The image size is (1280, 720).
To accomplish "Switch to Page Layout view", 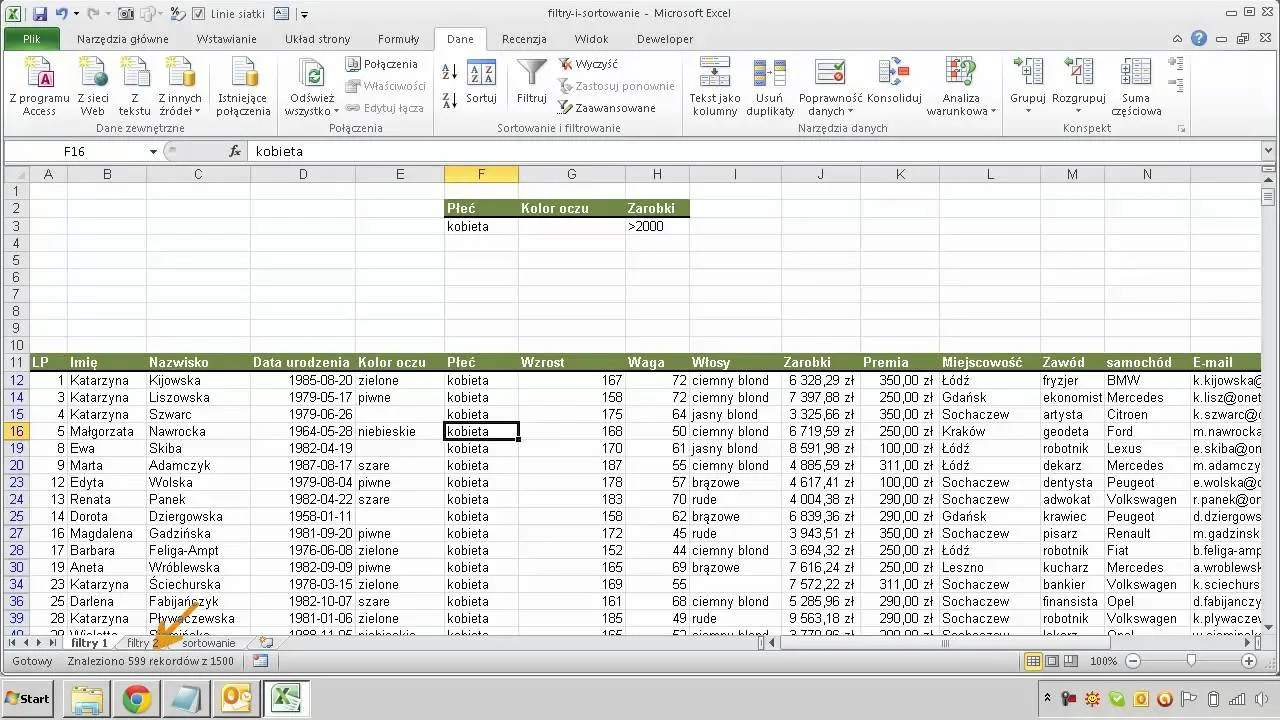I will 1052,661.
